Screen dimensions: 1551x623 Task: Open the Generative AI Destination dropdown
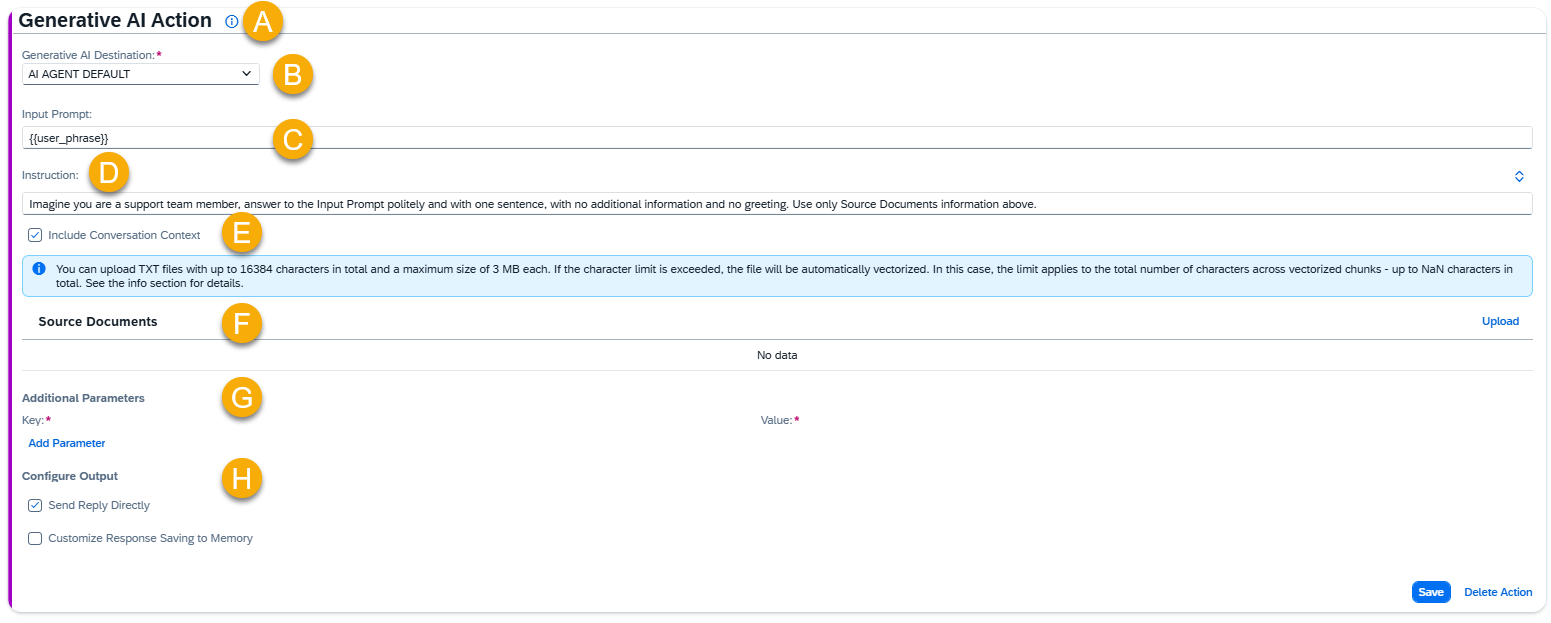pos(140,74)
